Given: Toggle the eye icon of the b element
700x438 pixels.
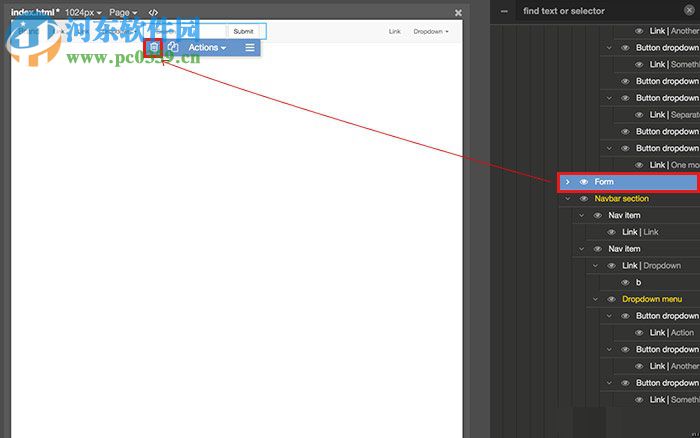Looking at the screenshot, I should 625,282.
